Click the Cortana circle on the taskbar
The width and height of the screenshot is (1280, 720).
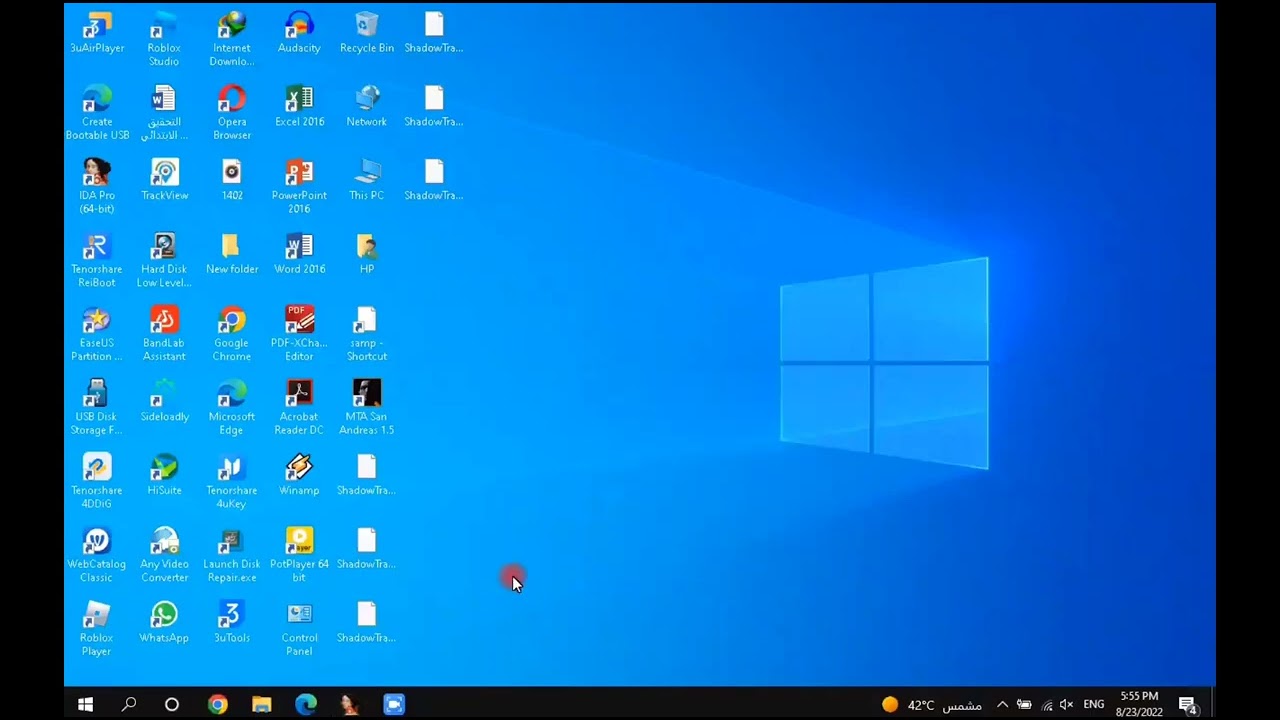tap(172, 705)
